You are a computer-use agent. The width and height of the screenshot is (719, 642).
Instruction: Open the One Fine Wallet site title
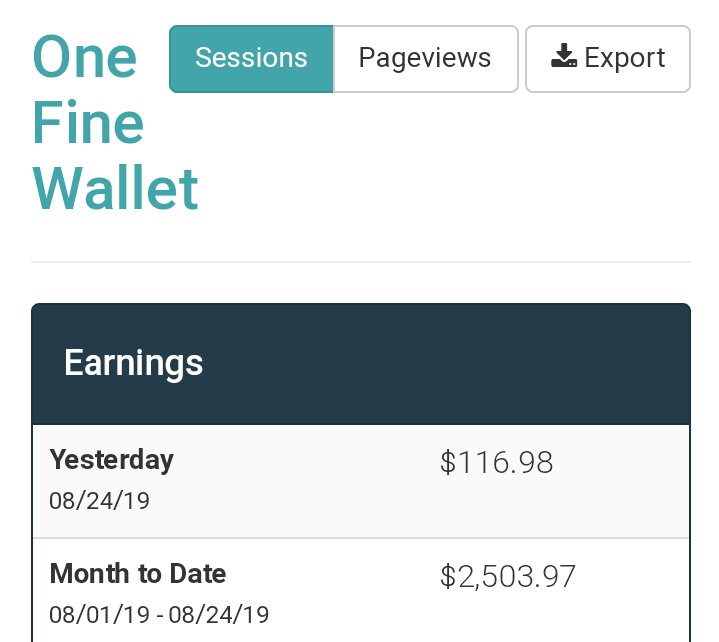click(x=115, y=122)
